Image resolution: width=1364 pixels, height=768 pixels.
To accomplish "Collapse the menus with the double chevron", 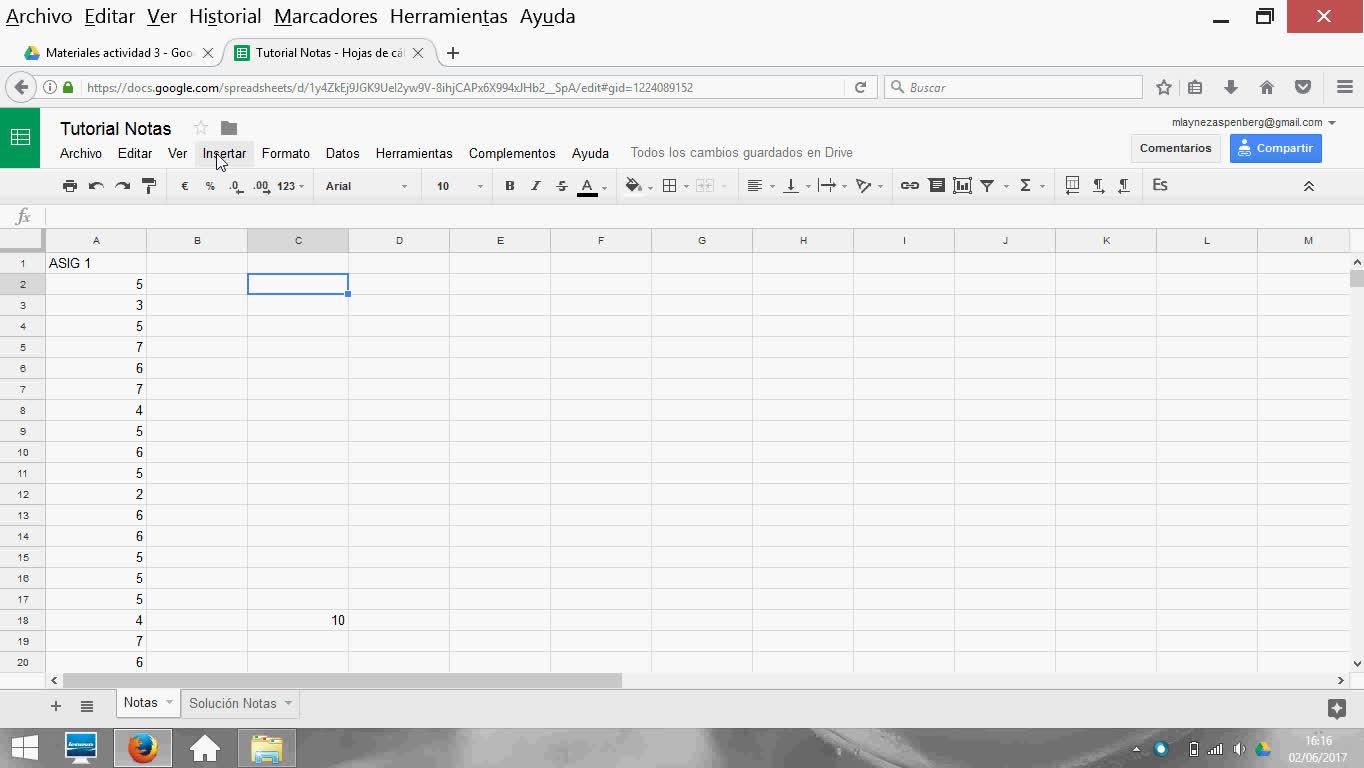I will point(1308,187).
